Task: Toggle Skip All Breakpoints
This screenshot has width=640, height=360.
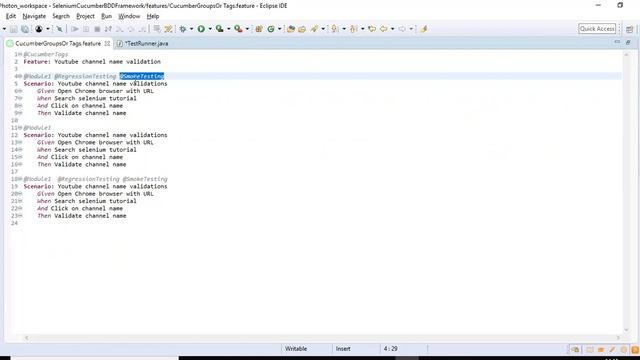Action: point(59,29)
